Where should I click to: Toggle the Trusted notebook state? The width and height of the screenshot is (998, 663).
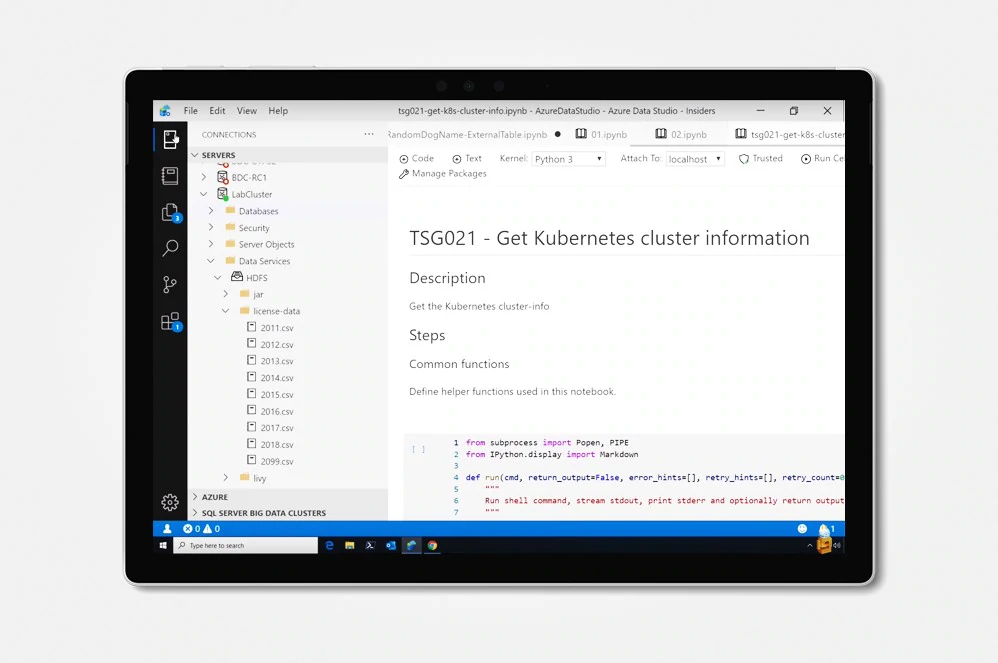click(761, 158)
